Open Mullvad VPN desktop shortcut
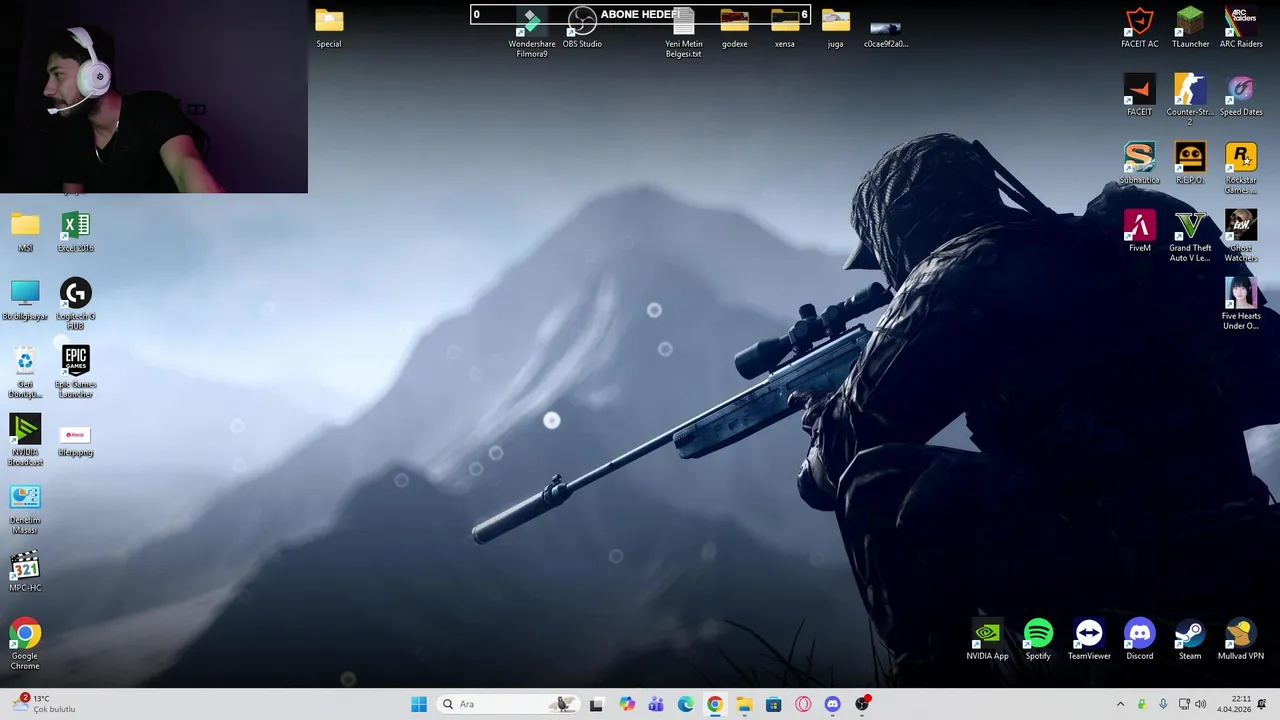The height and width of the screenshot is (720, 1280). pyautogui.click(x=1241, y=639)
